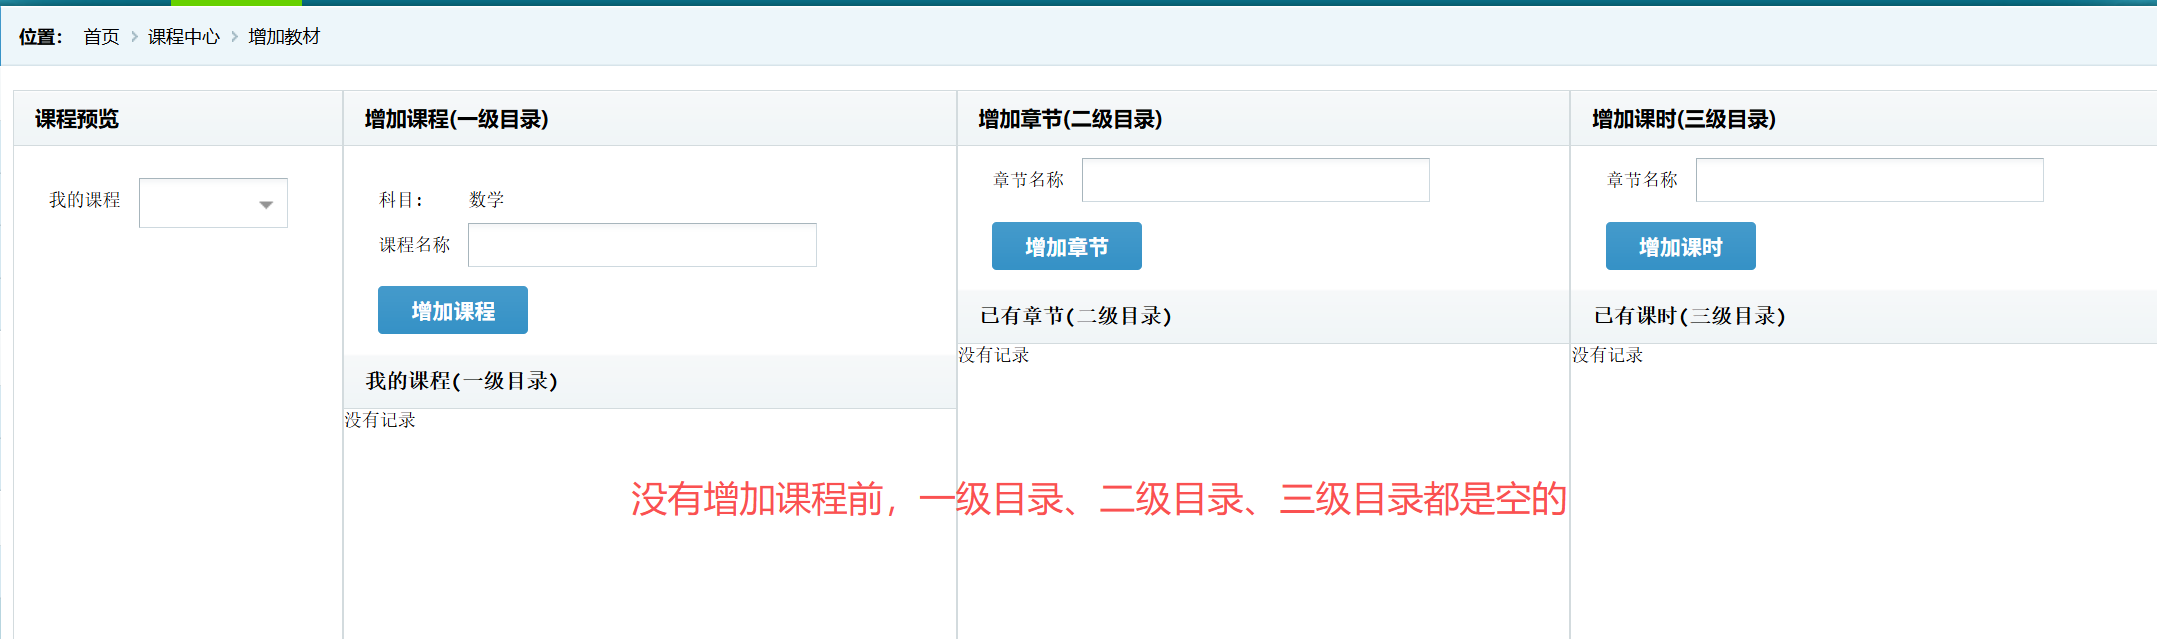Click the 已有章节(二级目录) section heading

click(x=1075, y=316)
